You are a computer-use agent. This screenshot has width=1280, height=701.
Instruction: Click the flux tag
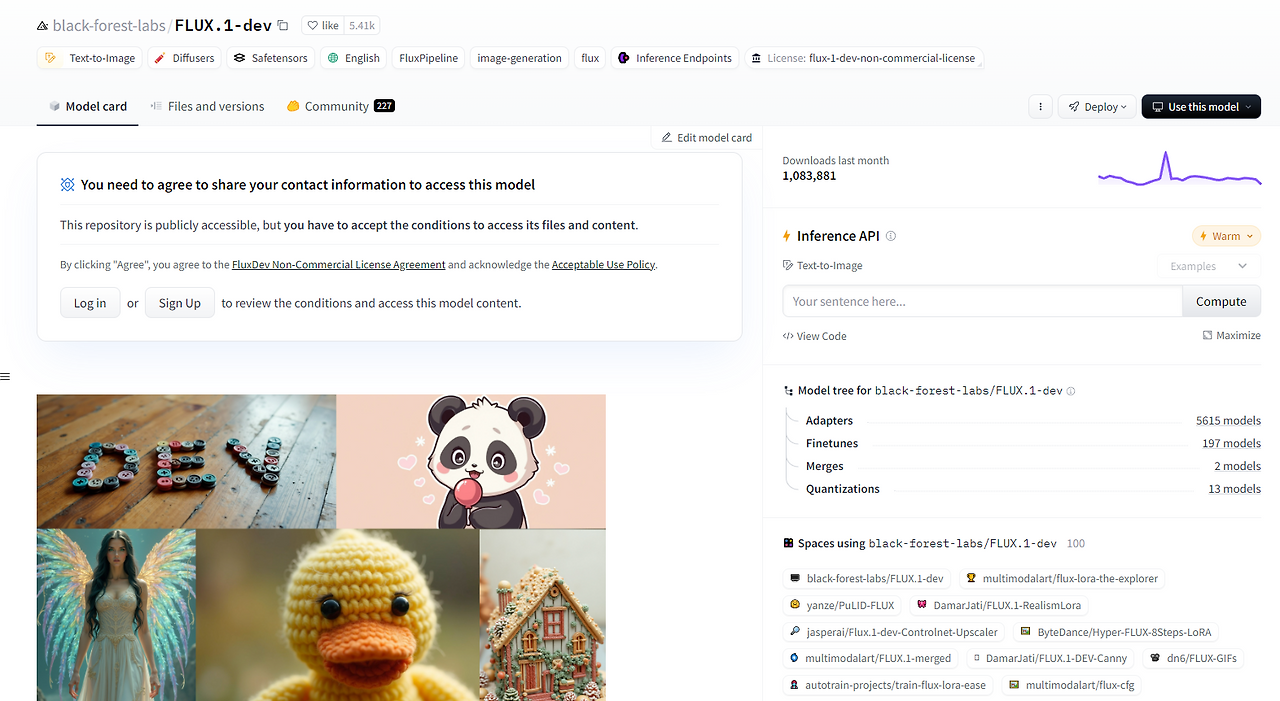tap(590, 58)
